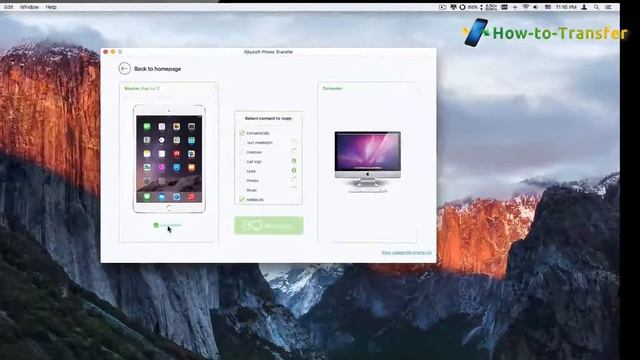Click the status icon beside Photos

(x=294, y=180)
